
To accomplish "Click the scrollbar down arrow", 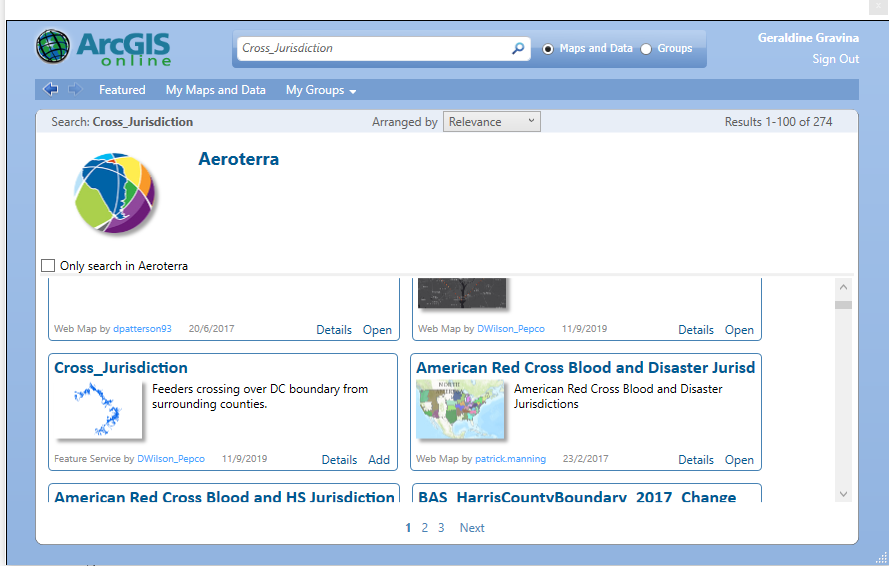I will coord(843,494).
